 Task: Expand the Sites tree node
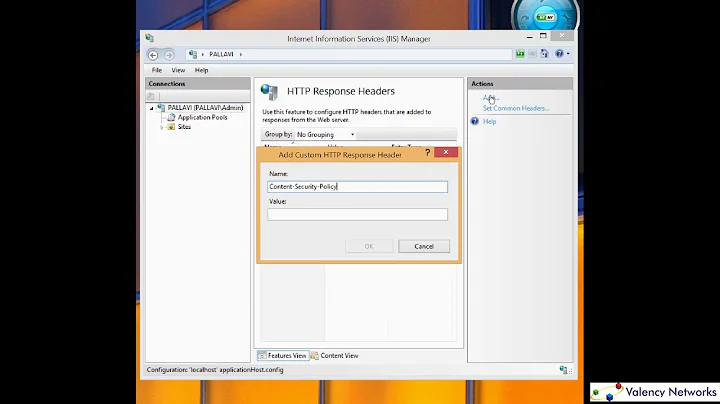(x=162, y=127)
